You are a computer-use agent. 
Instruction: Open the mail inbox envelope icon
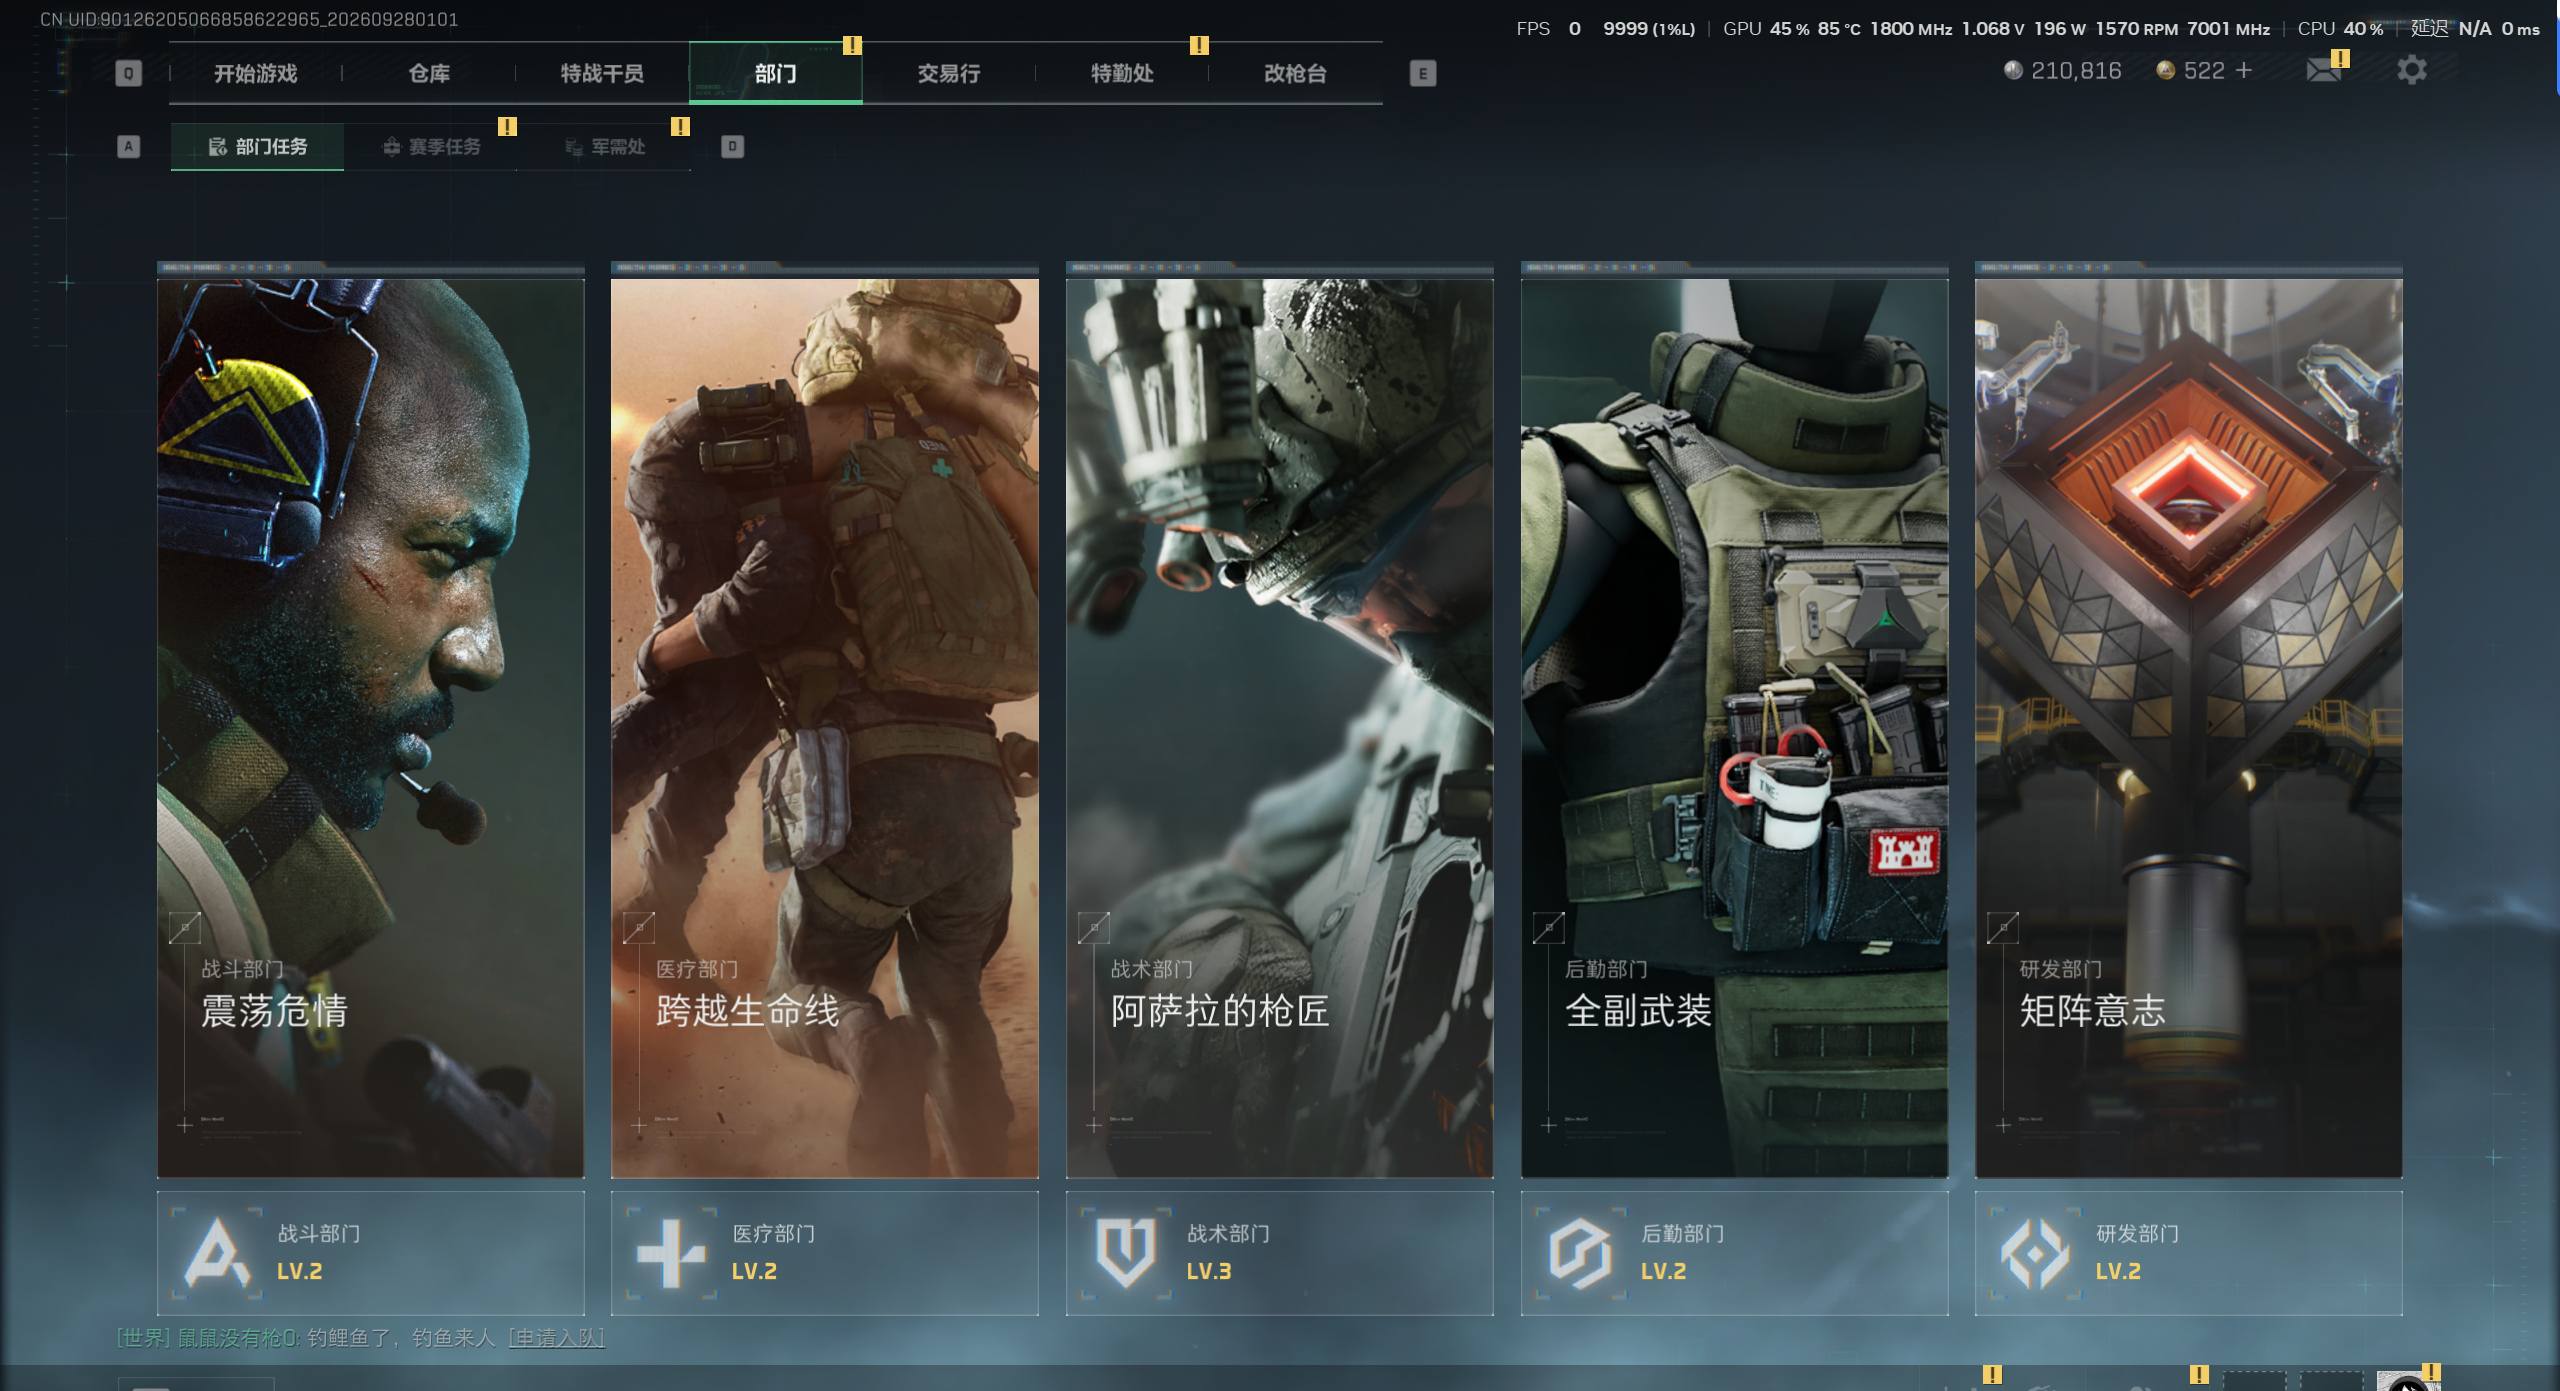click(2323, 70)
